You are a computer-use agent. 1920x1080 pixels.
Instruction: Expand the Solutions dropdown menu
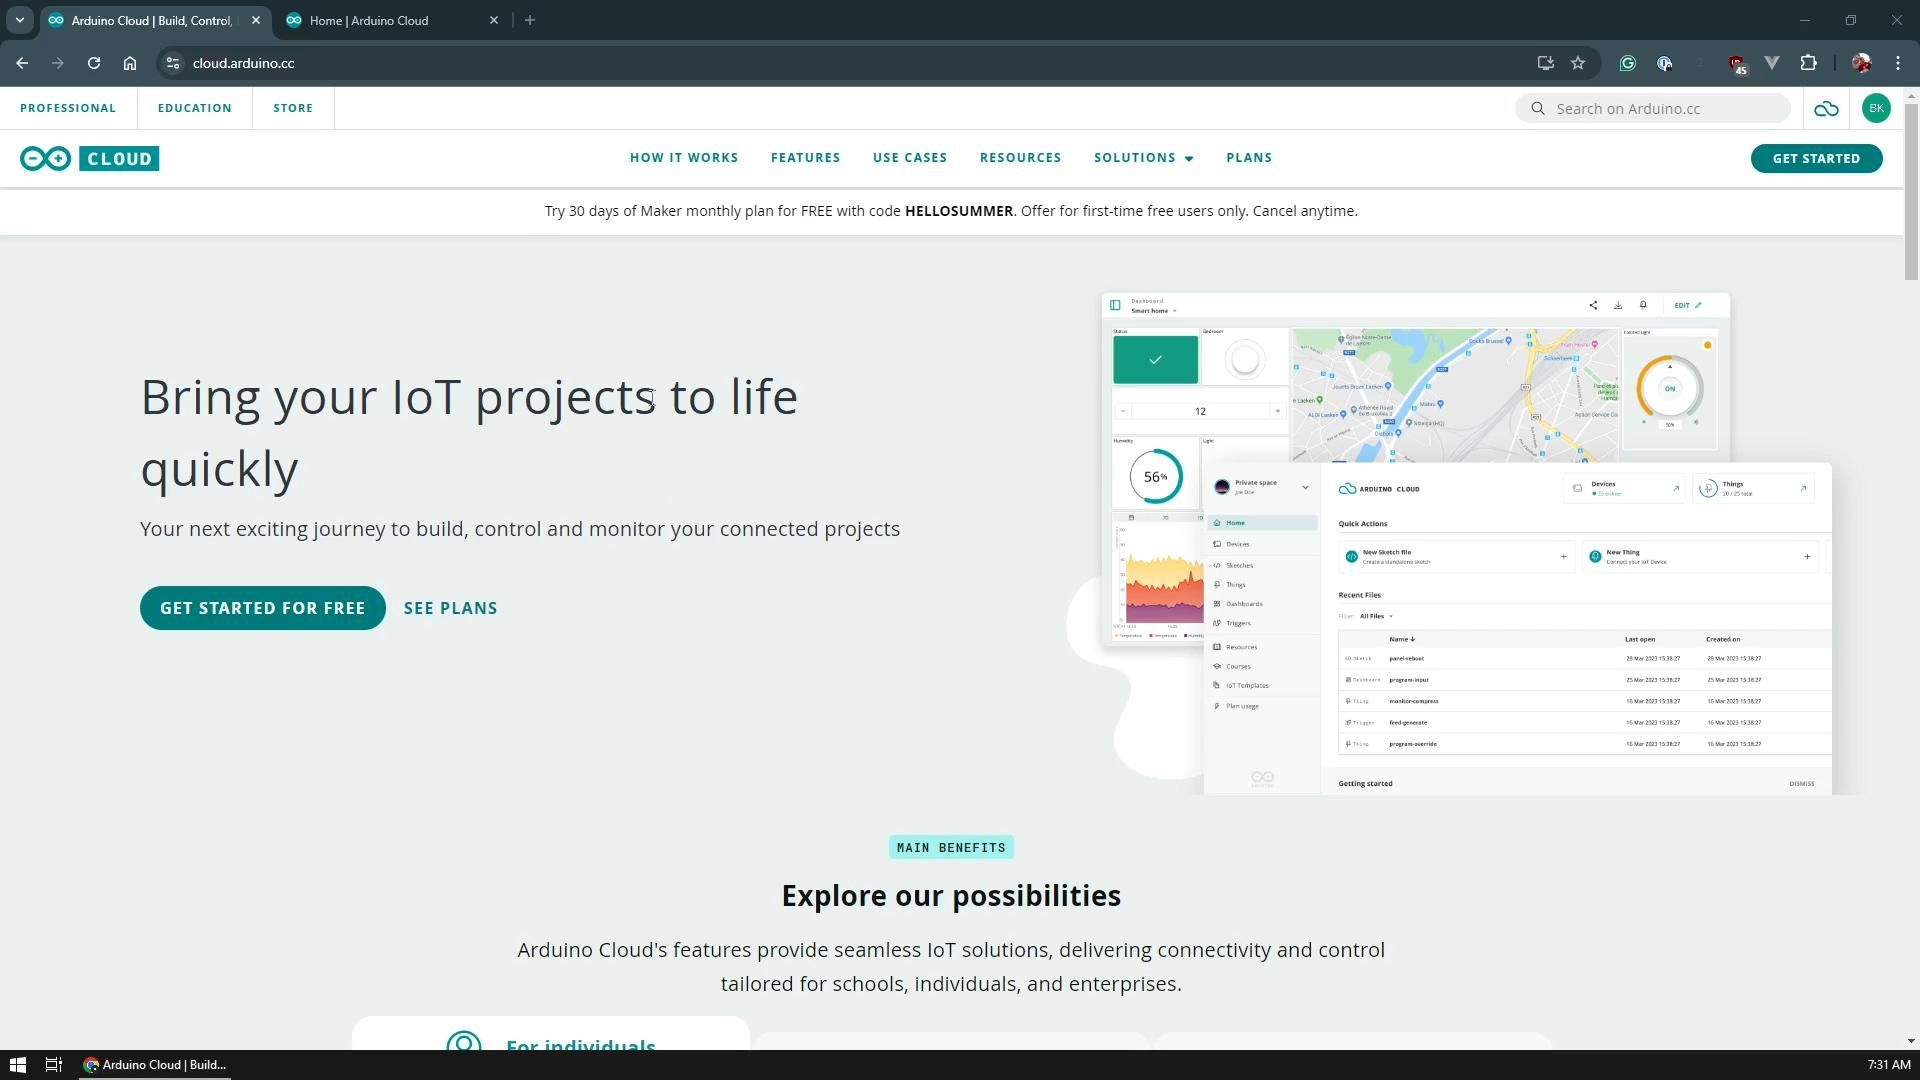pos(1143,158)
